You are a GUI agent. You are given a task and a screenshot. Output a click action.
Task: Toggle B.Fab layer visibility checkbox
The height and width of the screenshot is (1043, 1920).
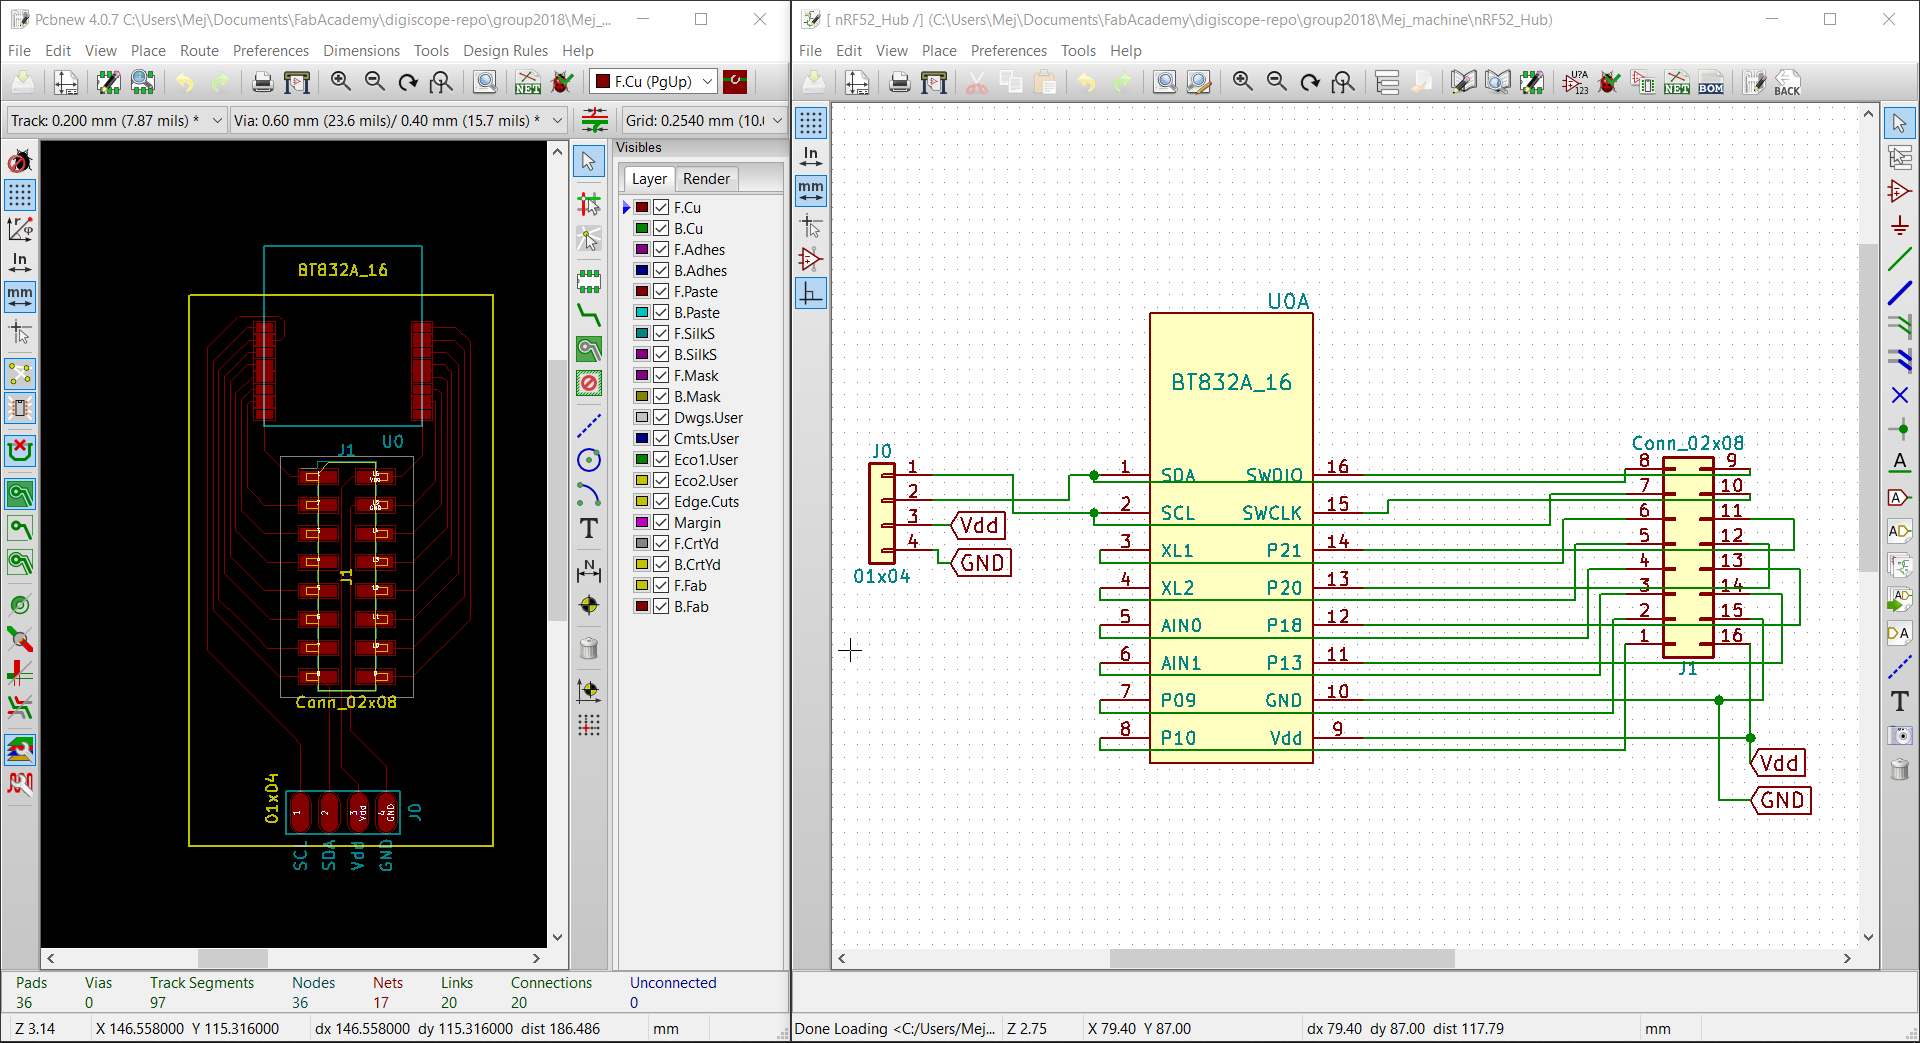pos(661,606)
